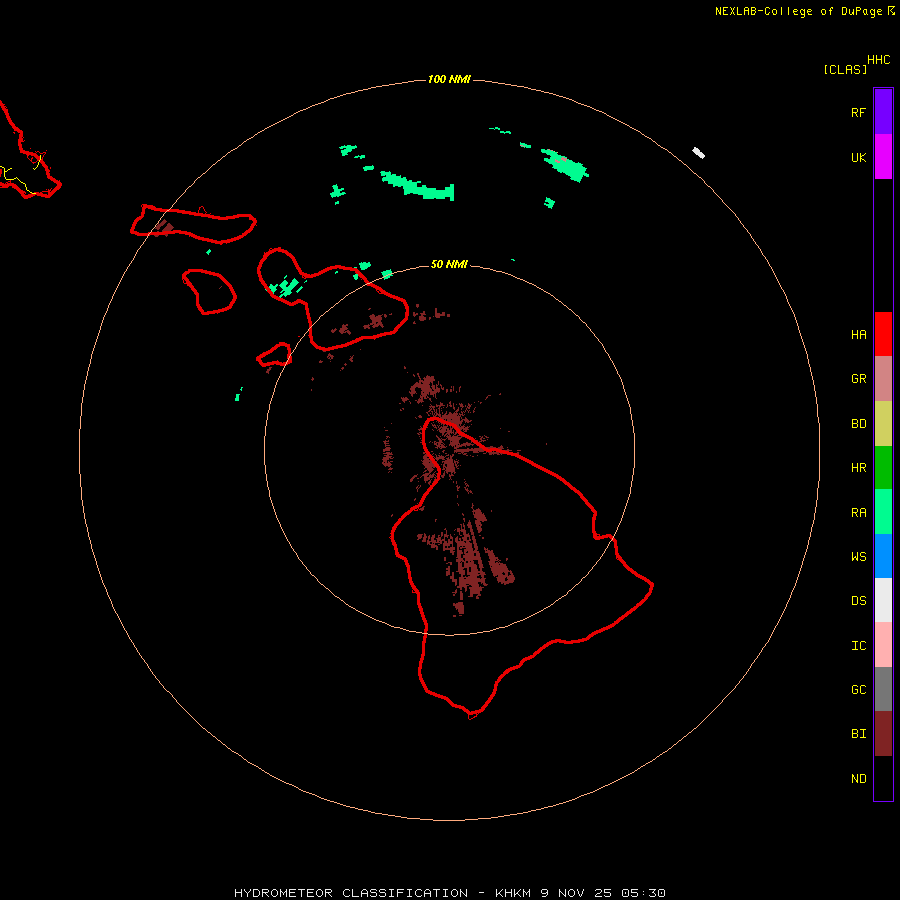This screenshot has width=900, height=900.
Task: Click the RA legend label
Action: [x=858, y=513]
